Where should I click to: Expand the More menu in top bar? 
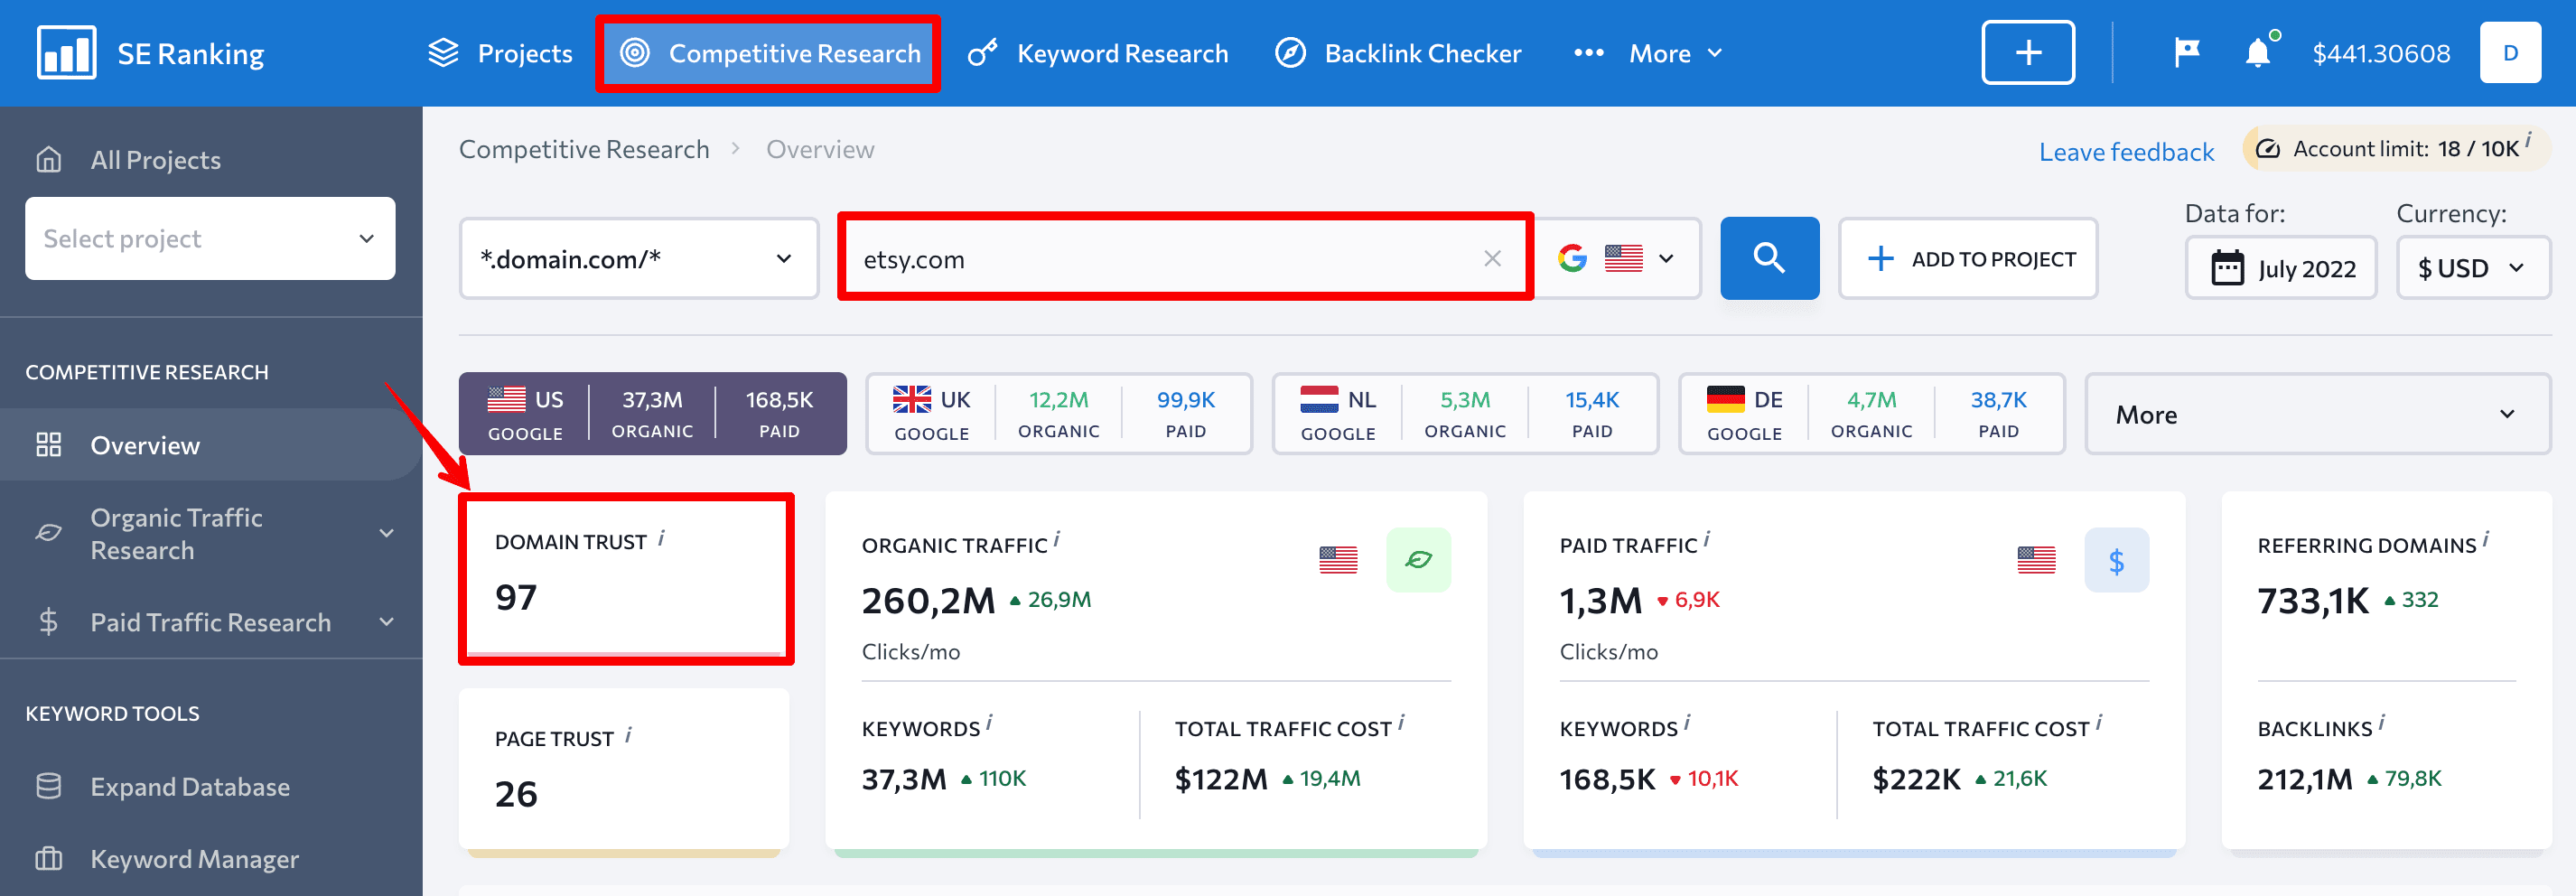pos(1648,53)
